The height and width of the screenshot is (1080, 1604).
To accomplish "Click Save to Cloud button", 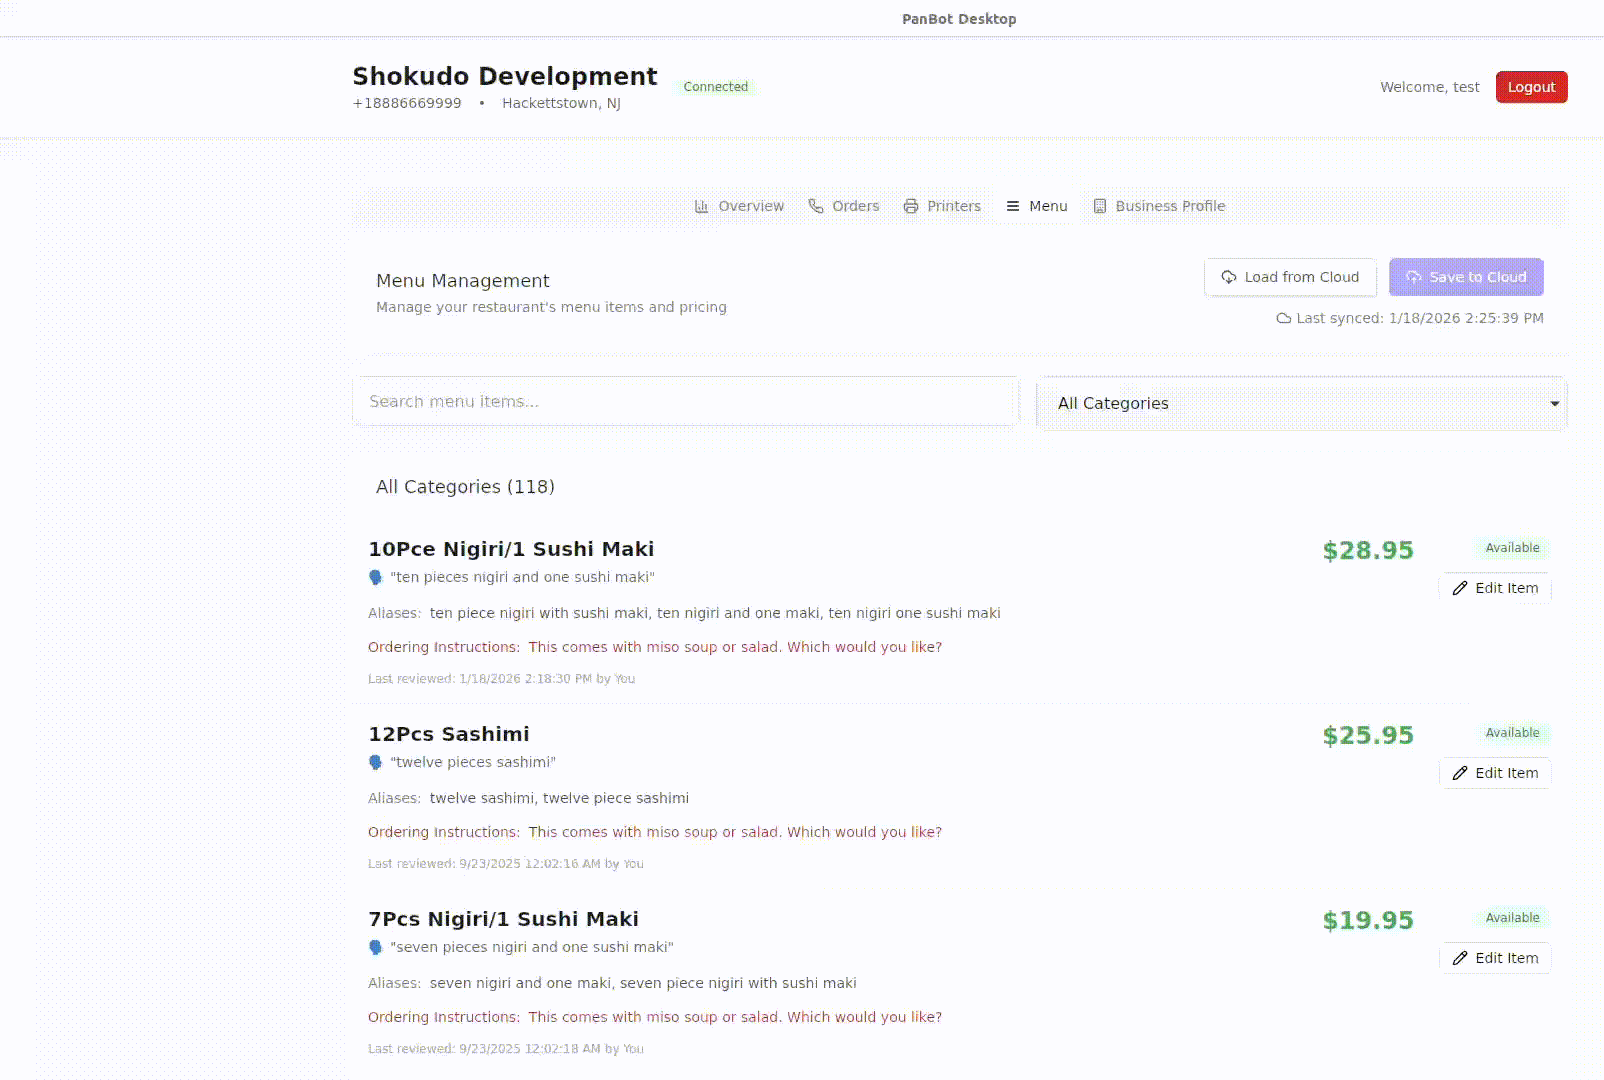I will coord(1466,277).
